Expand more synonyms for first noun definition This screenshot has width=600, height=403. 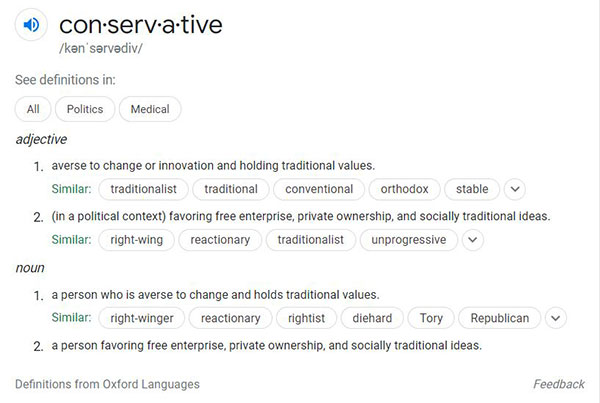(556, 318)
